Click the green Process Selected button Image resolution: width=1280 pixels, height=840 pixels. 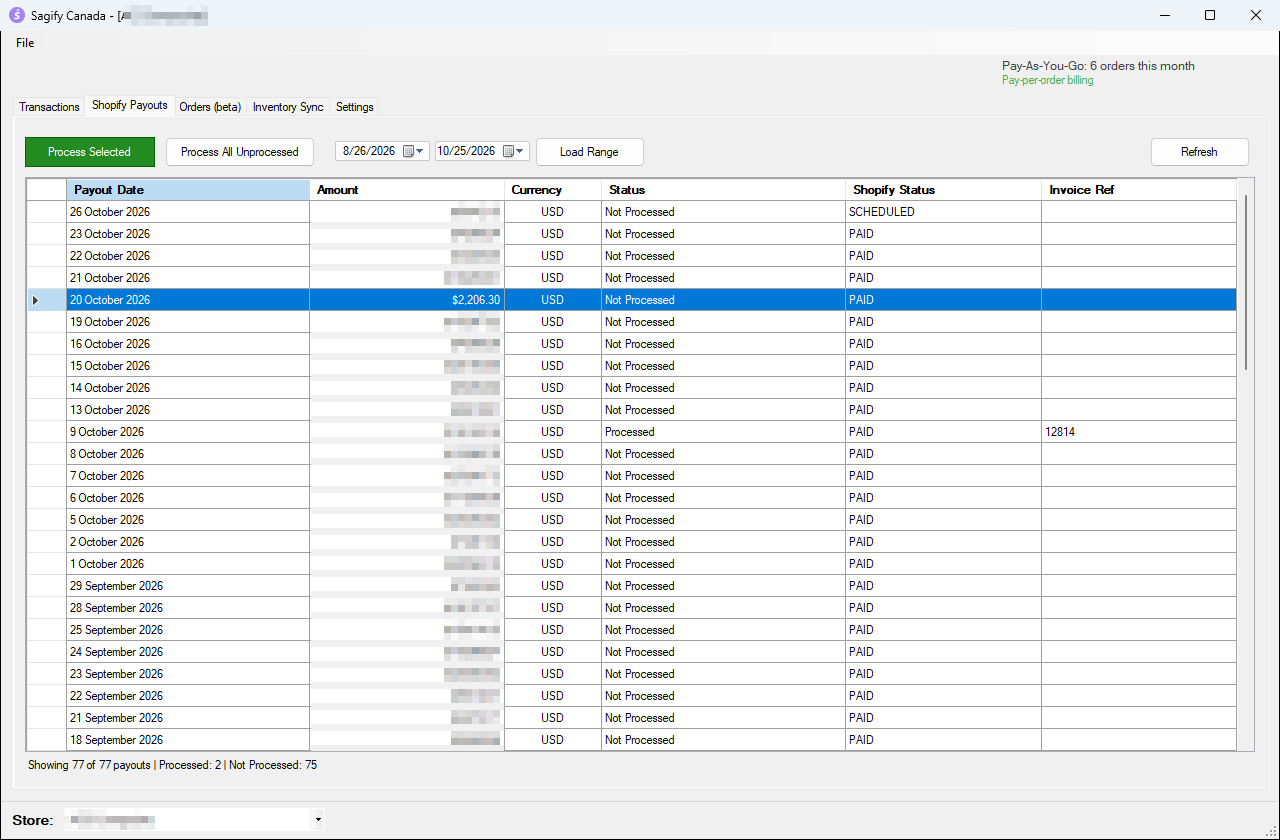pyautogui.click(x=90, y=152)
